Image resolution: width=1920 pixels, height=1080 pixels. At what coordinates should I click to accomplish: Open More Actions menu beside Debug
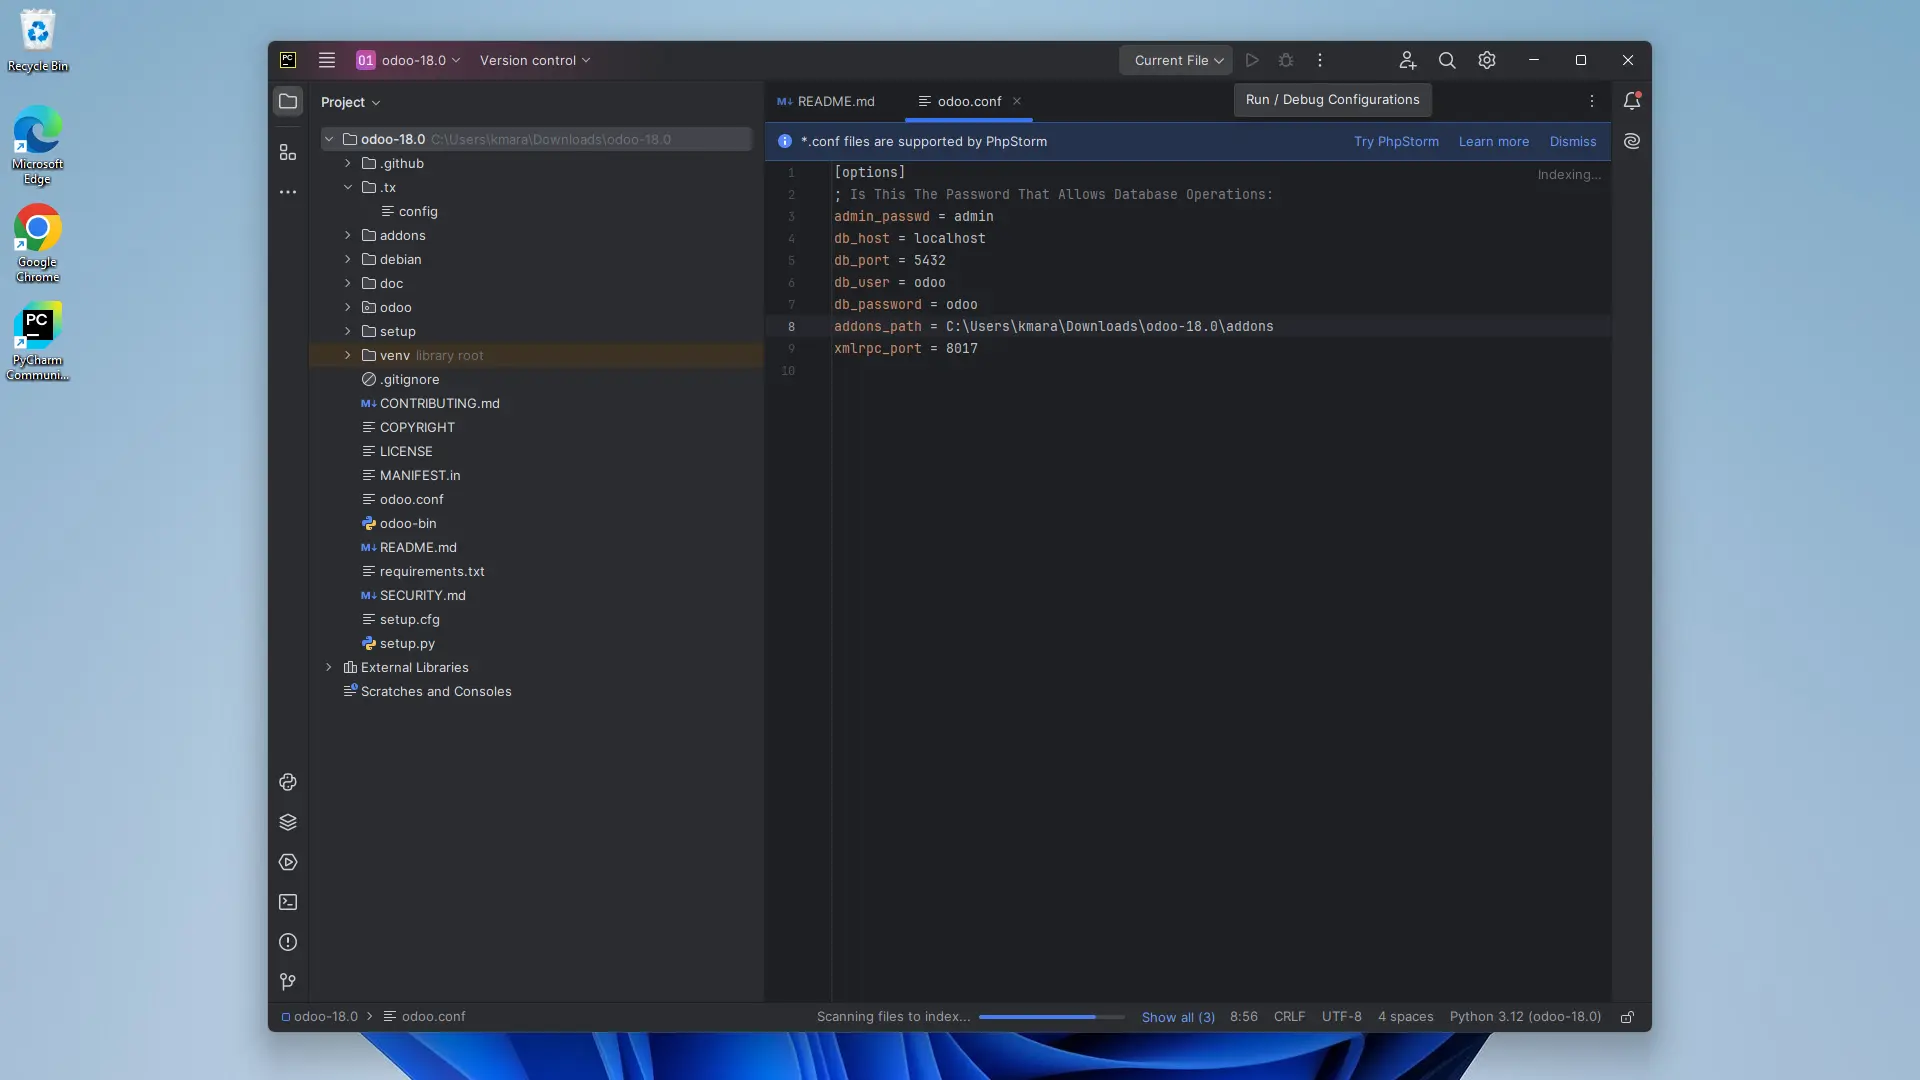1320,60
